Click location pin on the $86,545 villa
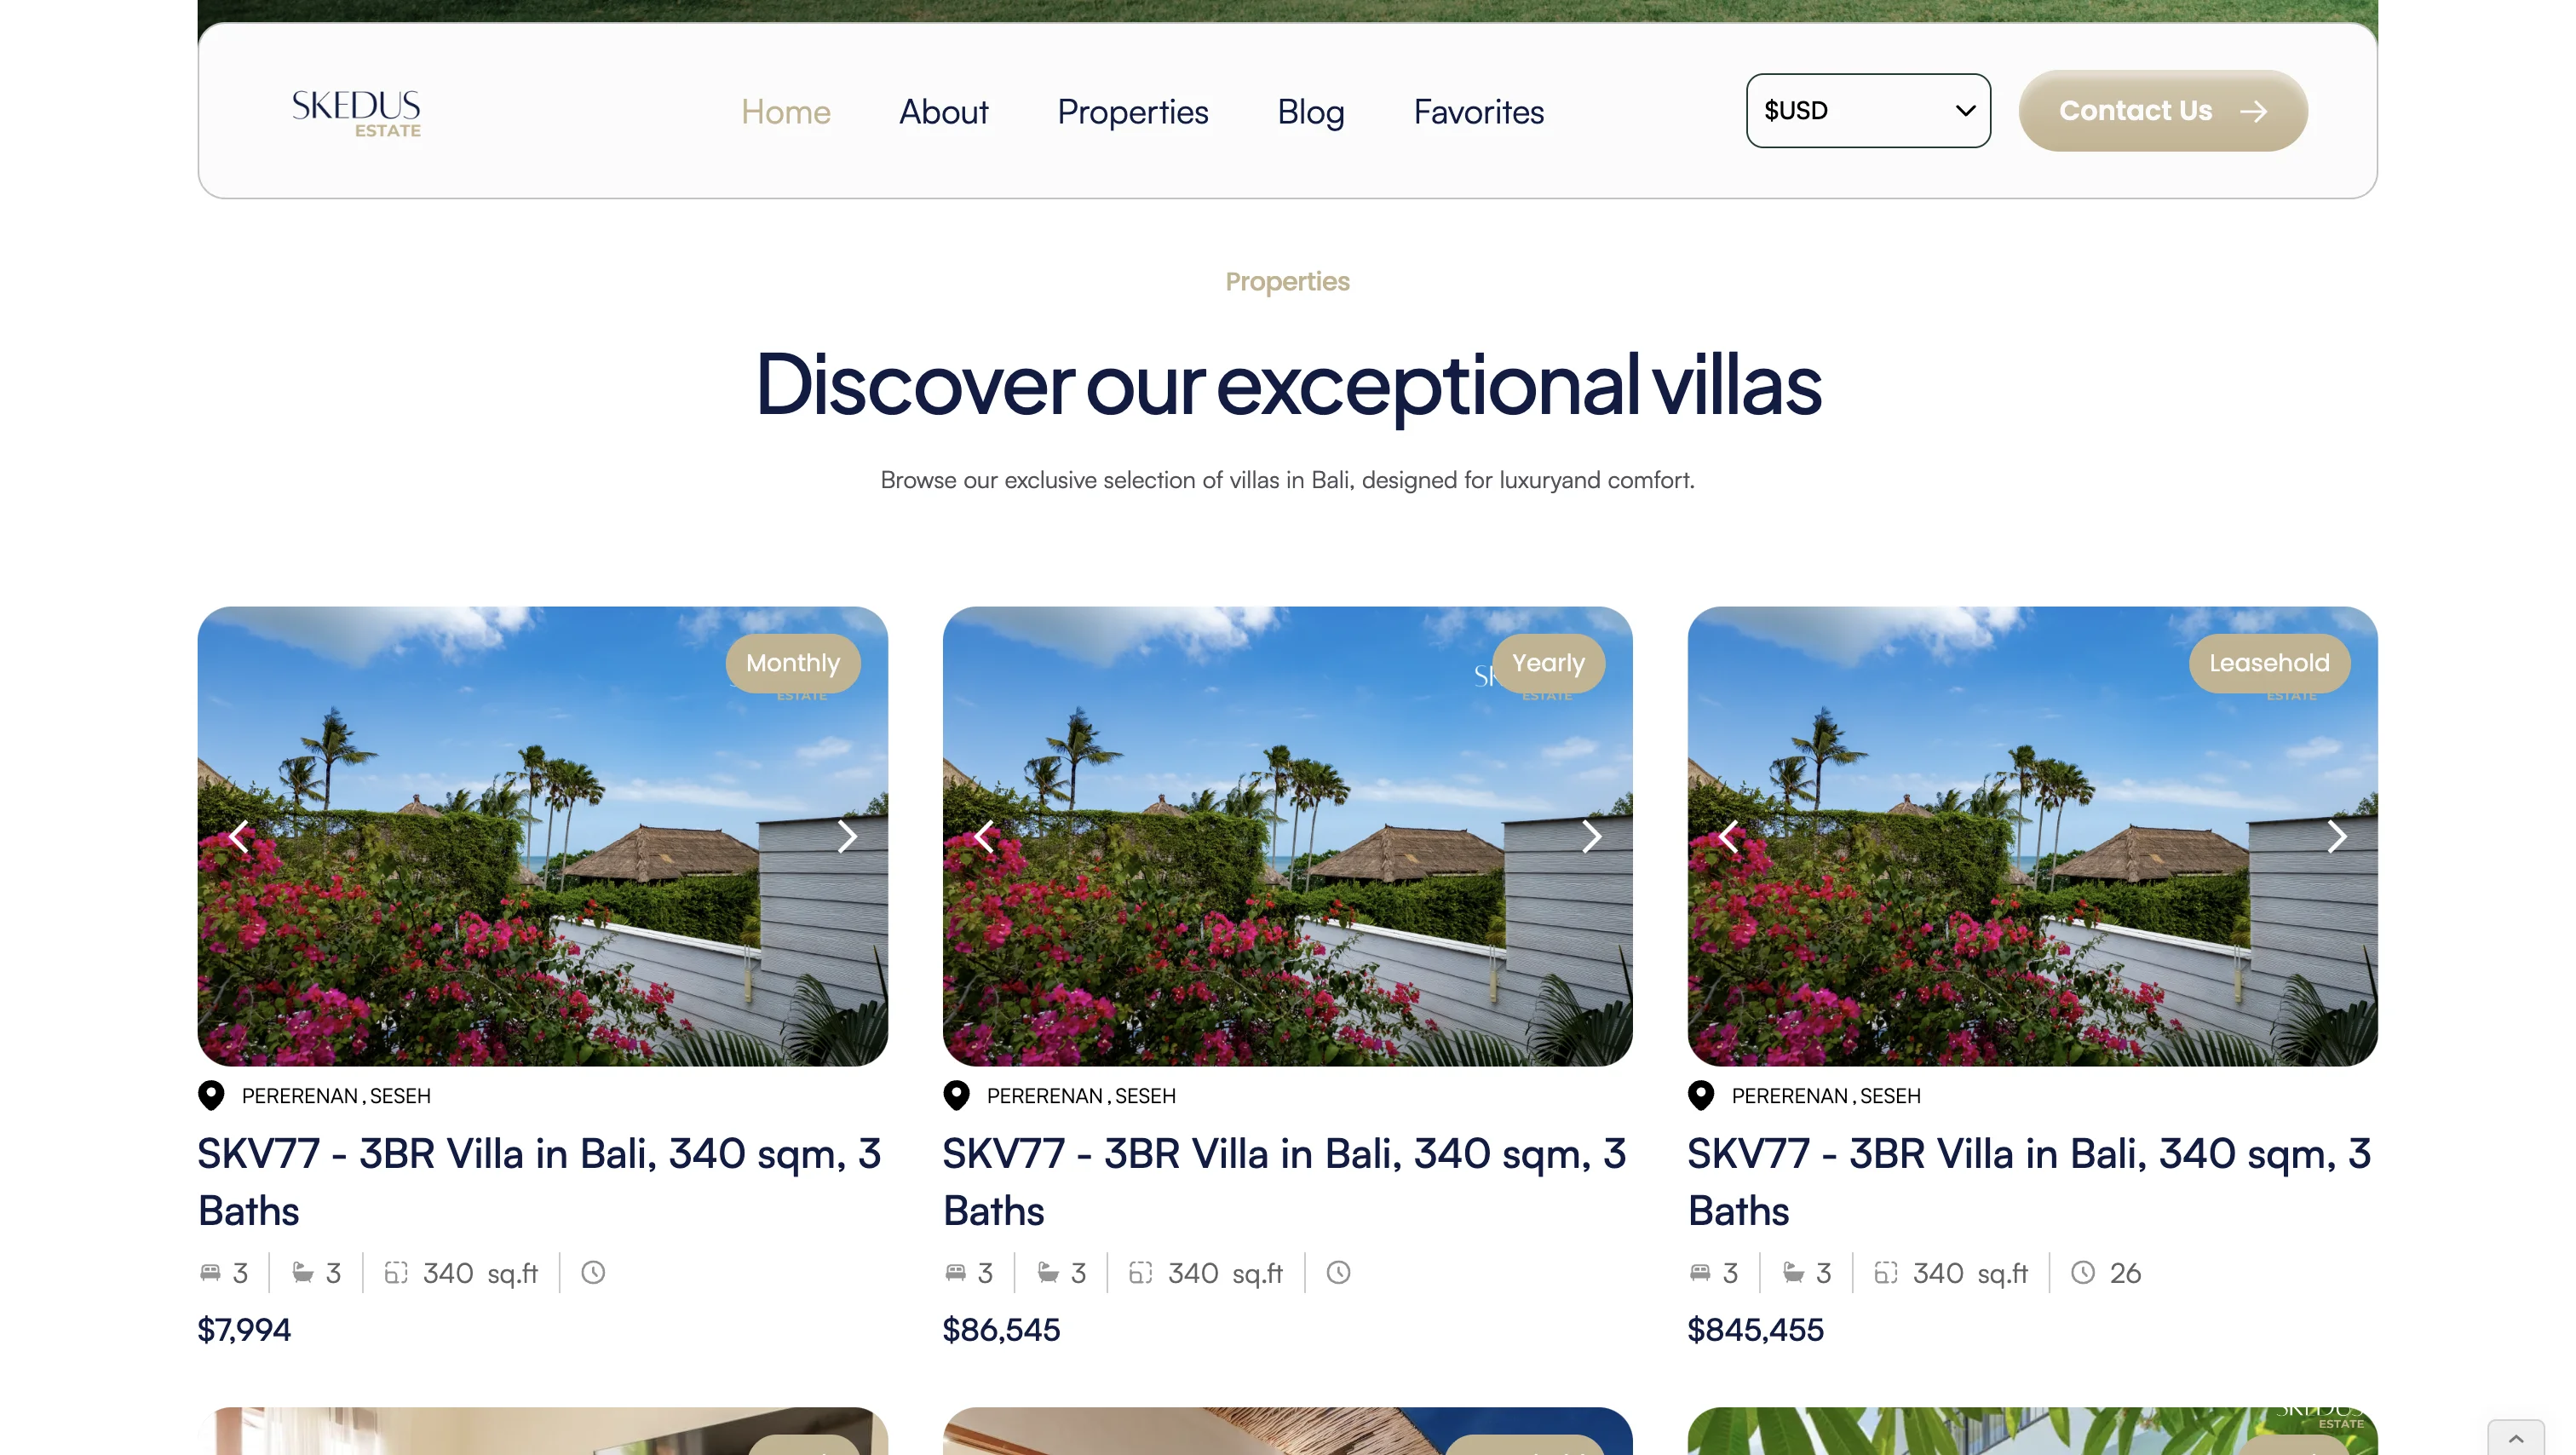Image resolution: width=2576 pixels, height=1455 pixels. click(957, 1096)
